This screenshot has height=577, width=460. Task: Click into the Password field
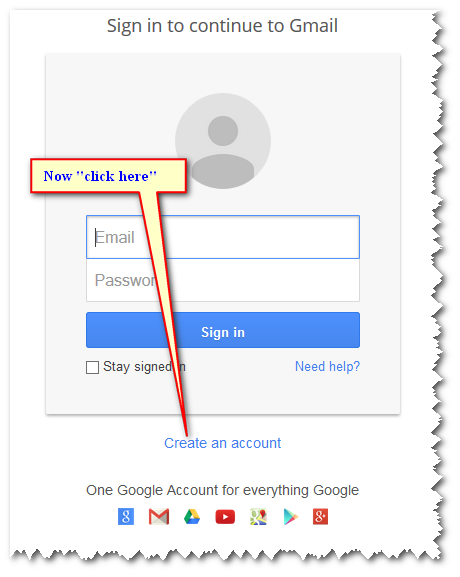coord(223,280)
